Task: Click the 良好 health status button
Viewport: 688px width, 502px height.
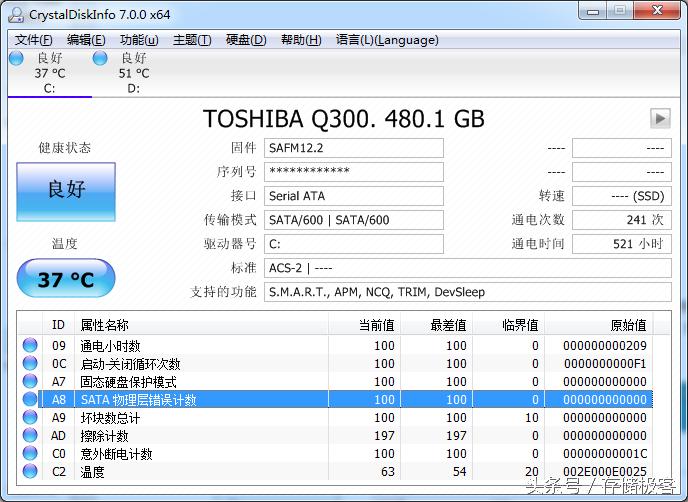Action: [66, 192]
